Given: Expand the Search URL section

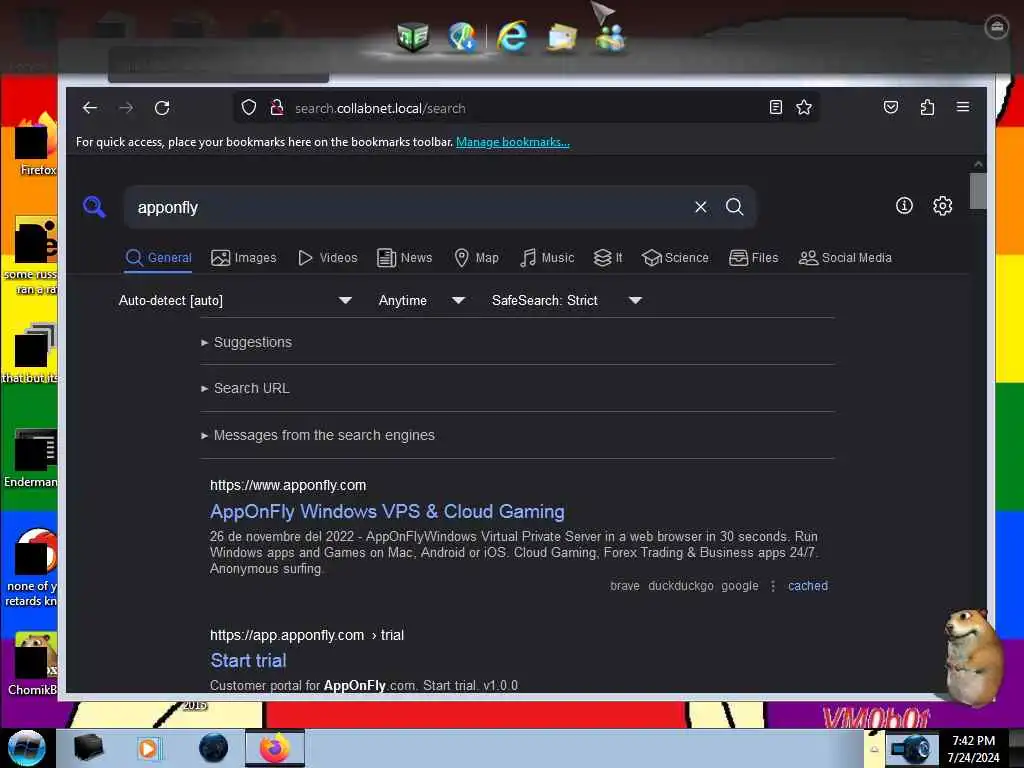Looking at the screenshot, I should coord(251,389).
